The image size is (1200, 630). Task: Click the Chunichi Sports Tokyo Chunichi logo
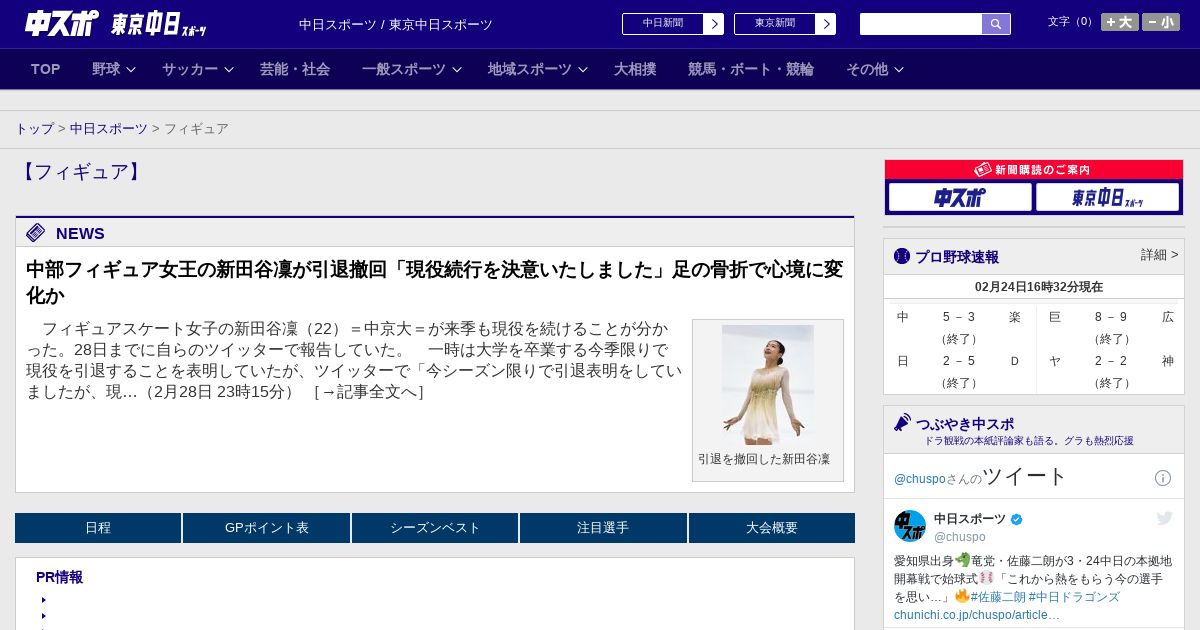[115, 24]
